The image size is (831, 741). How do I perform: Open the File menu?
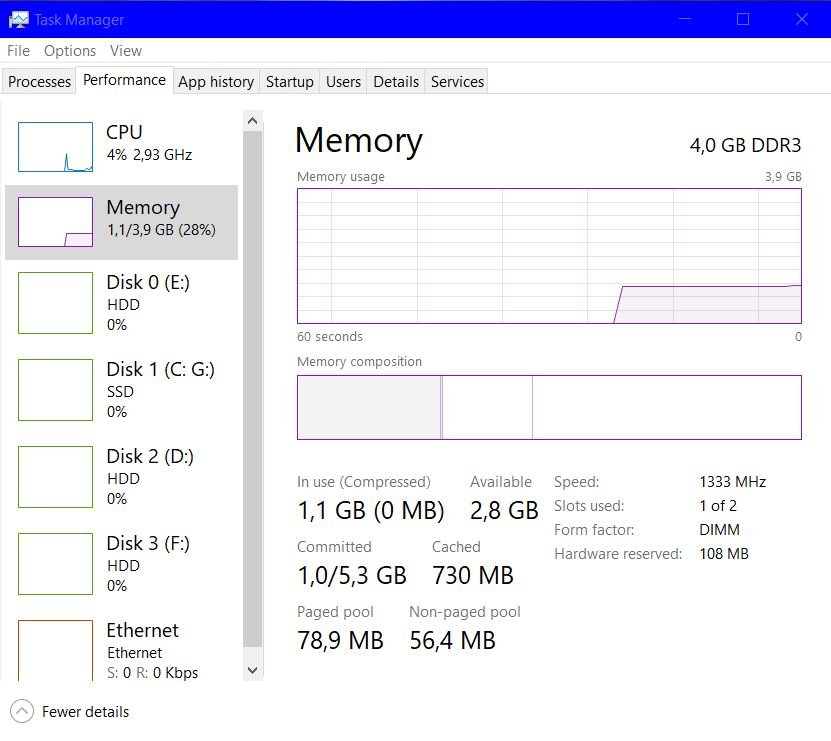click(x=18, y=51)
